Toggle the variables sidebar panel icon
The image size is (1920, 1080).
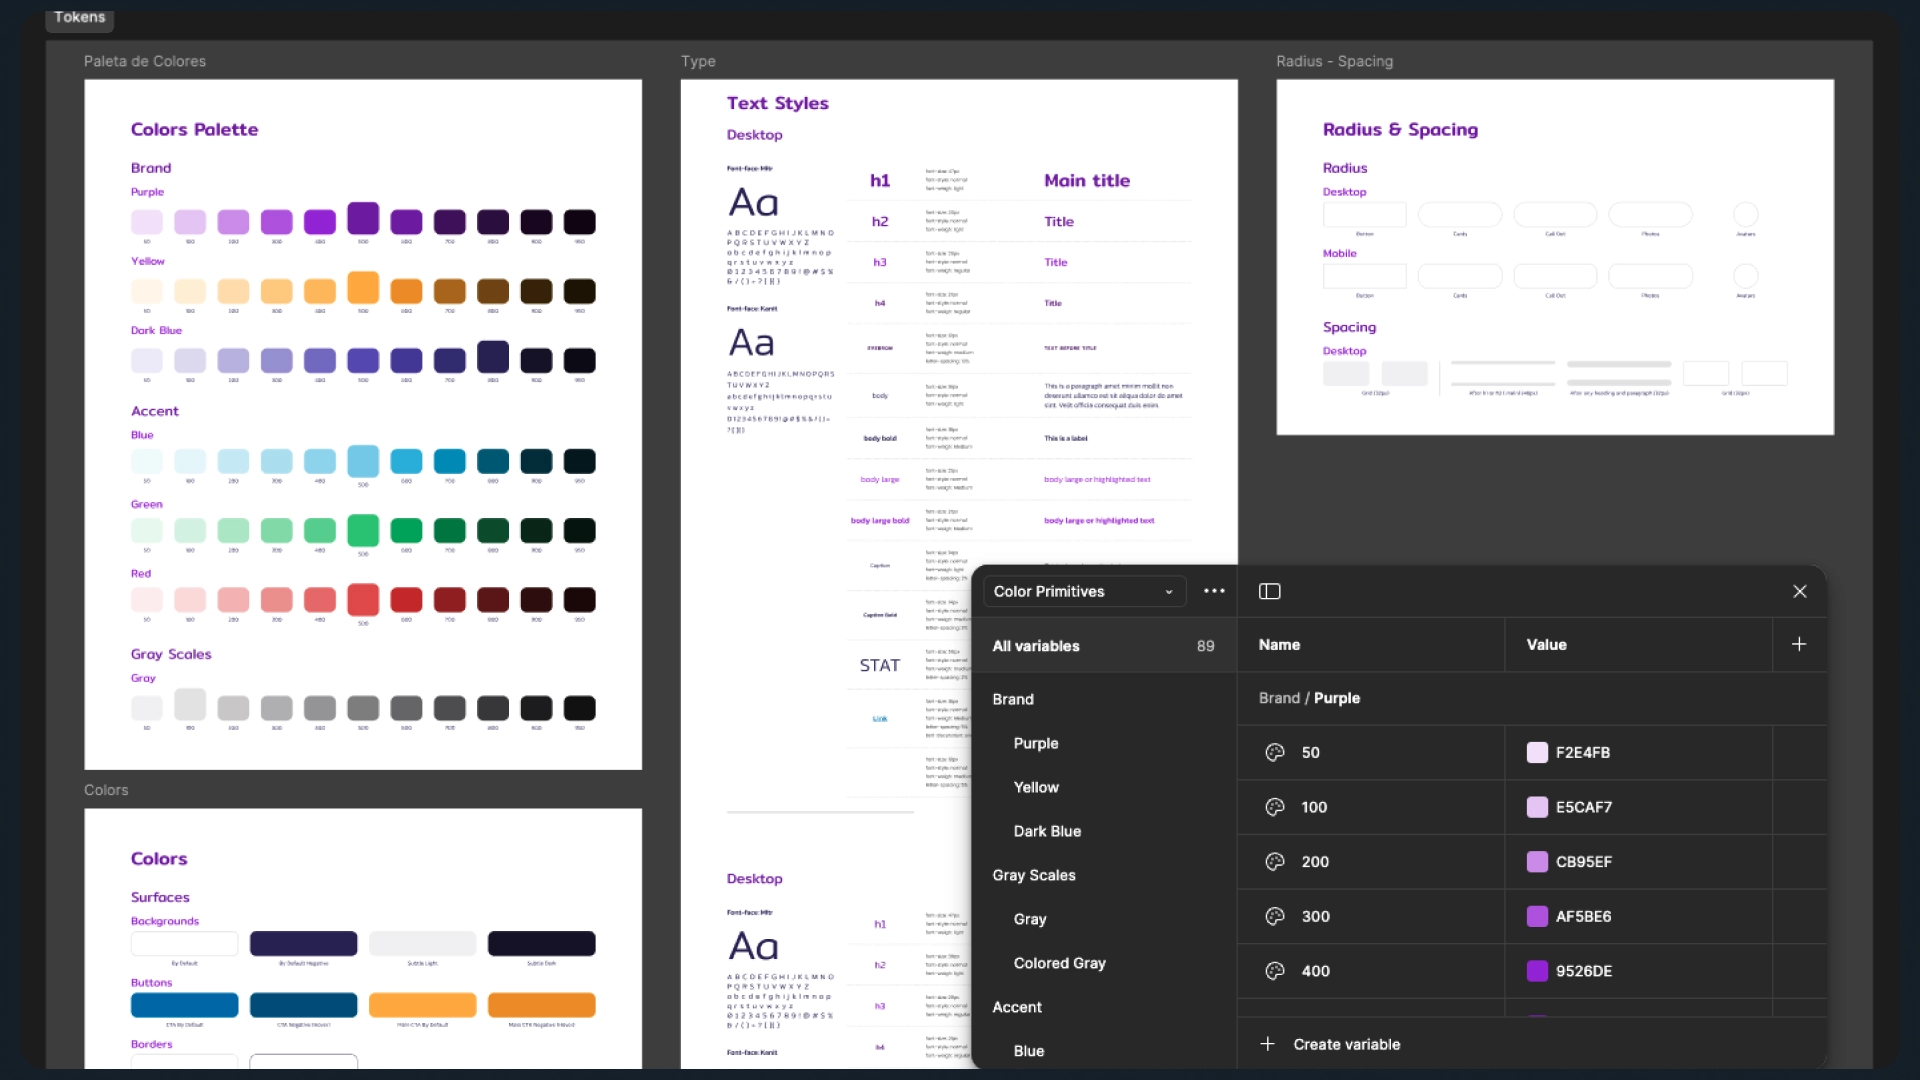(x=1269, y=591)
